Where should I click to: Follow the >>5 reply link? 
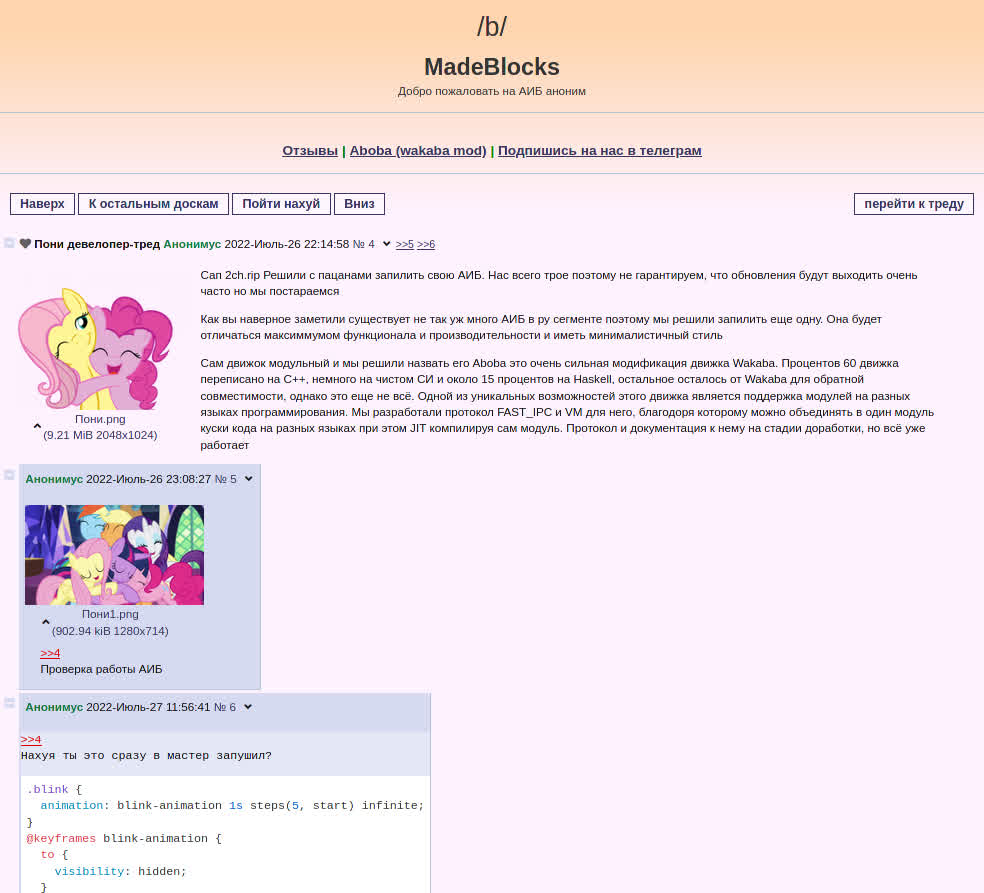click(405, 244)
